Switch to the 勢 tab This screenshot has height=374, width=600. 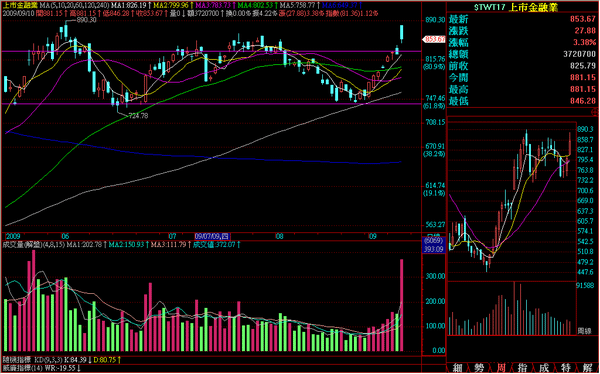[479, 368]
